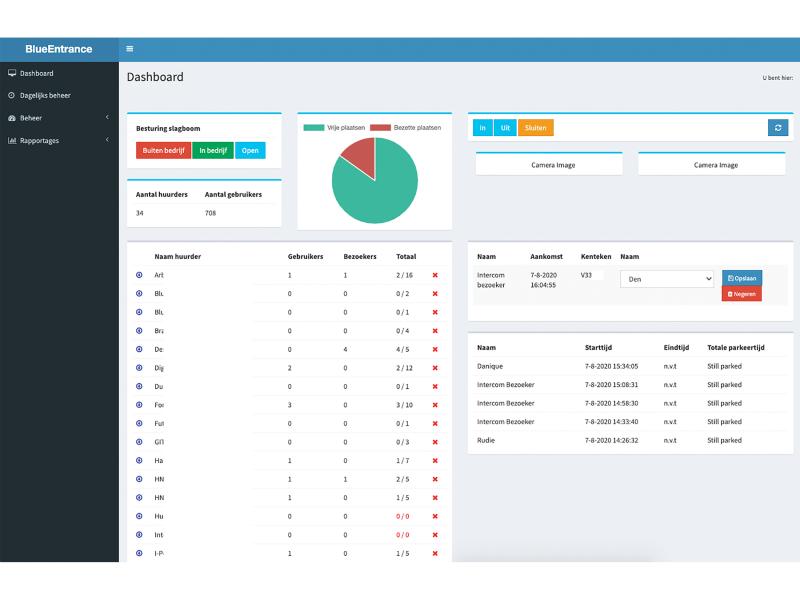Click the Bezoekers column header
This screenshot has height=600, width=800.
pos(360,257)
